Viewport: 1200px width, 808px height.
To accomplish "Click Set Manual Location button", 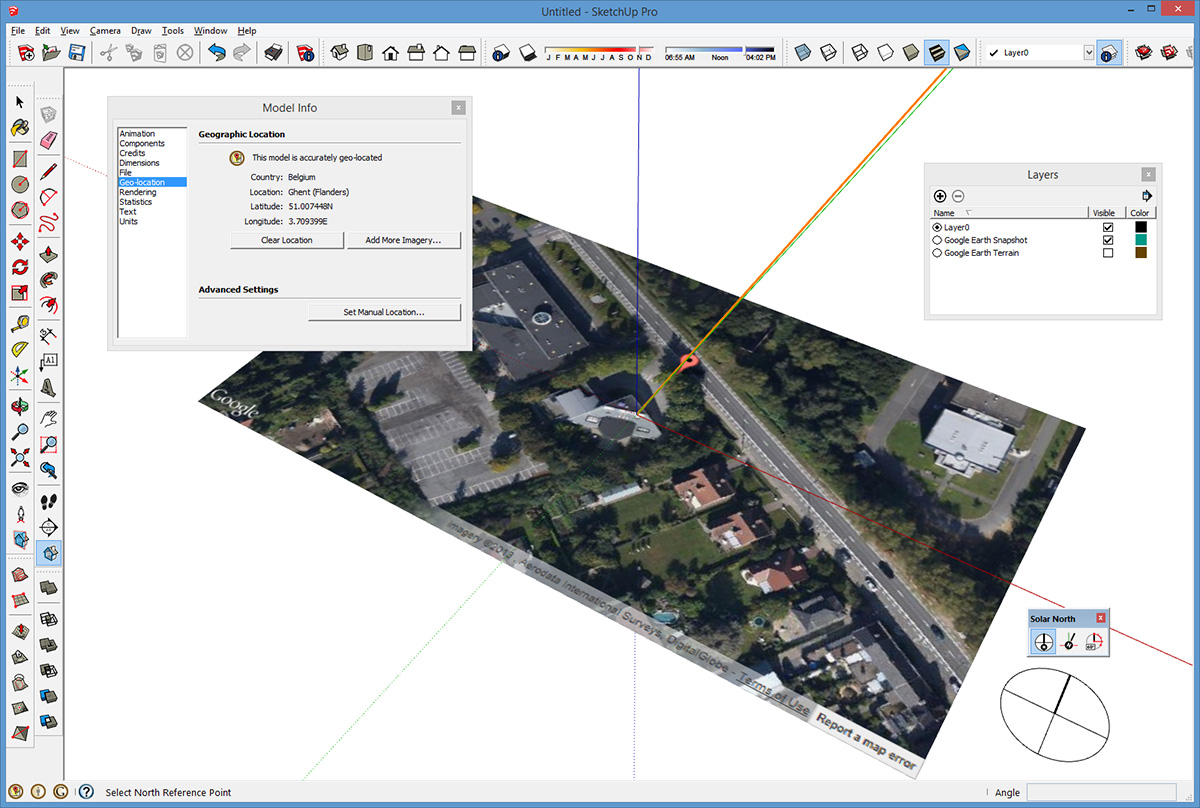I will coord(384,312).
